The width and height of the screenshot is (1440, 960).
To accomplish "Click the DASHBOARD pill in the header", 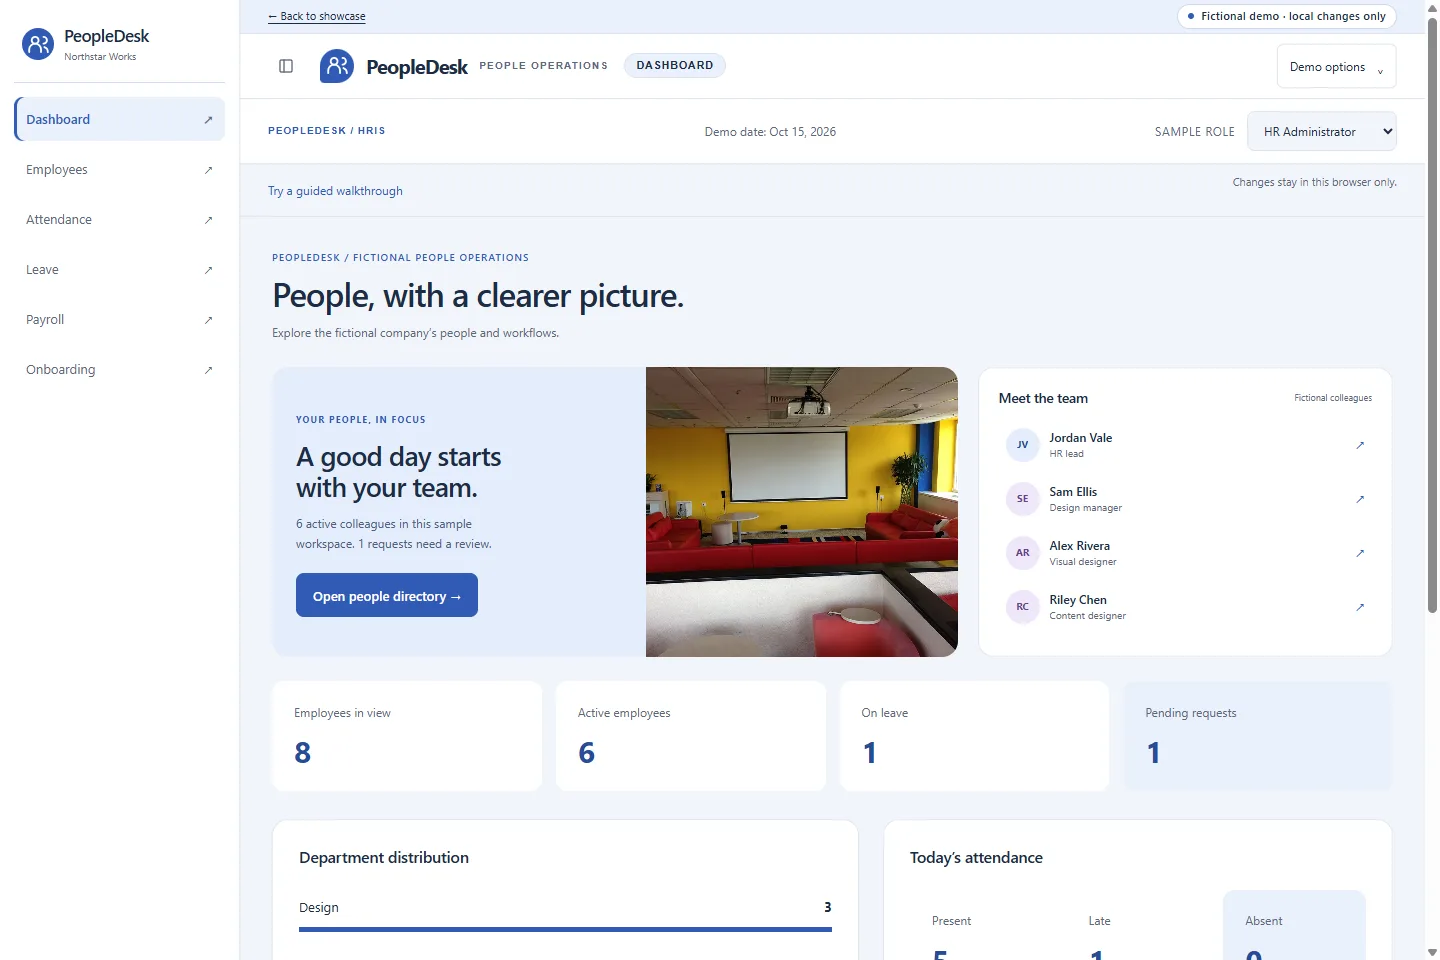I will (x=675, y=65).
